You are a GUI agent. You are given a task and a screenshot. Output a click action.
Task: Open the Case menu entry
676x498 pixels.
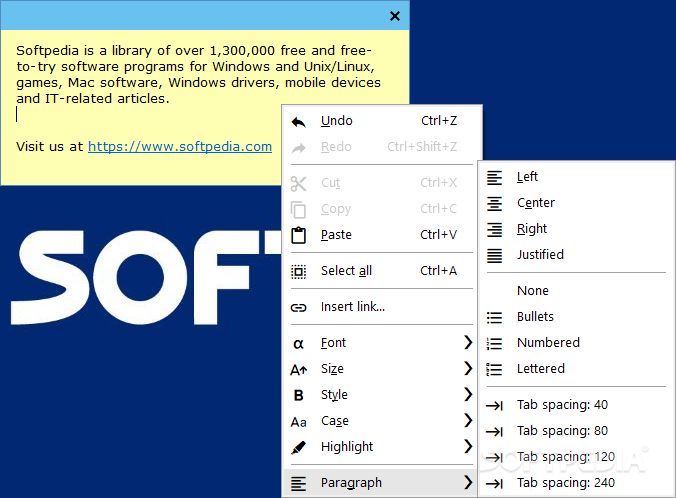pyautogui.click(x=382, y=421)
